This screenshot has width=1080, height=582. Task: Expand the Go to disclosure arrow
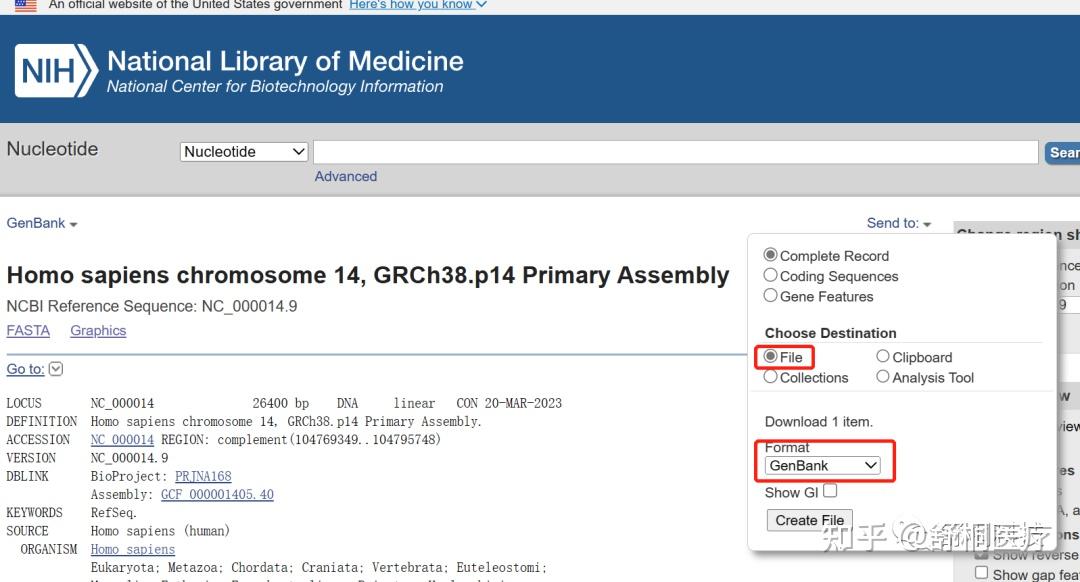click(x=56, y=368)
